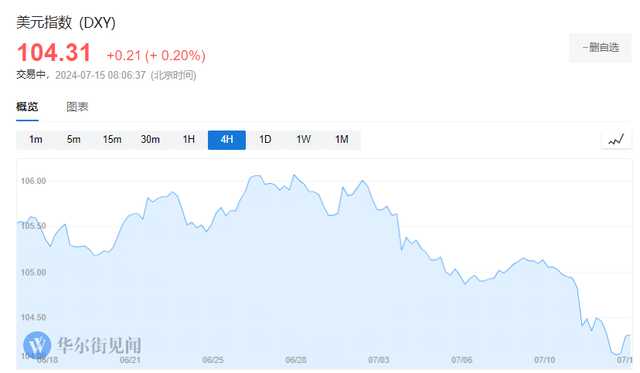Select the 5m timeframe
Screen dimensions: 640x373
point(74,140)
